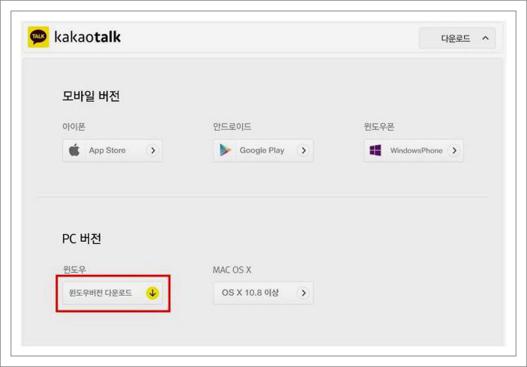This screenshot has height=367, width=527.
Task: Click the PC 버전 heading
Action: coord(82,239)
